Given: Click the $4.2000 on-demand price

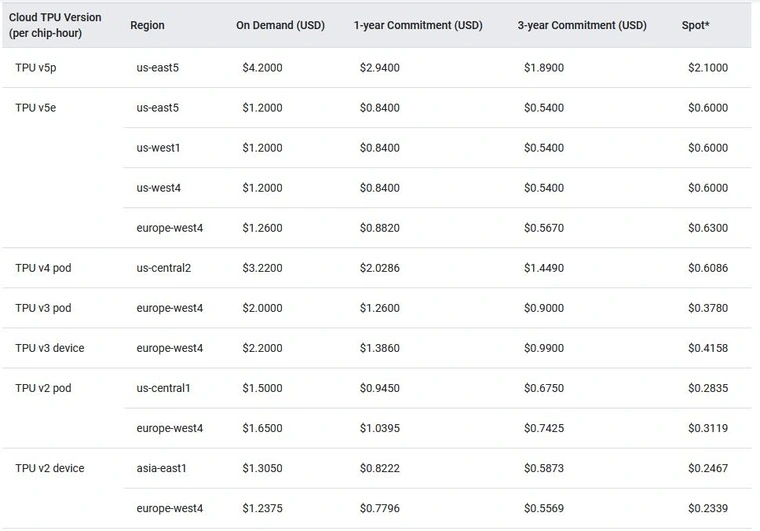Looking at the screenshot, I should point(262,68).
